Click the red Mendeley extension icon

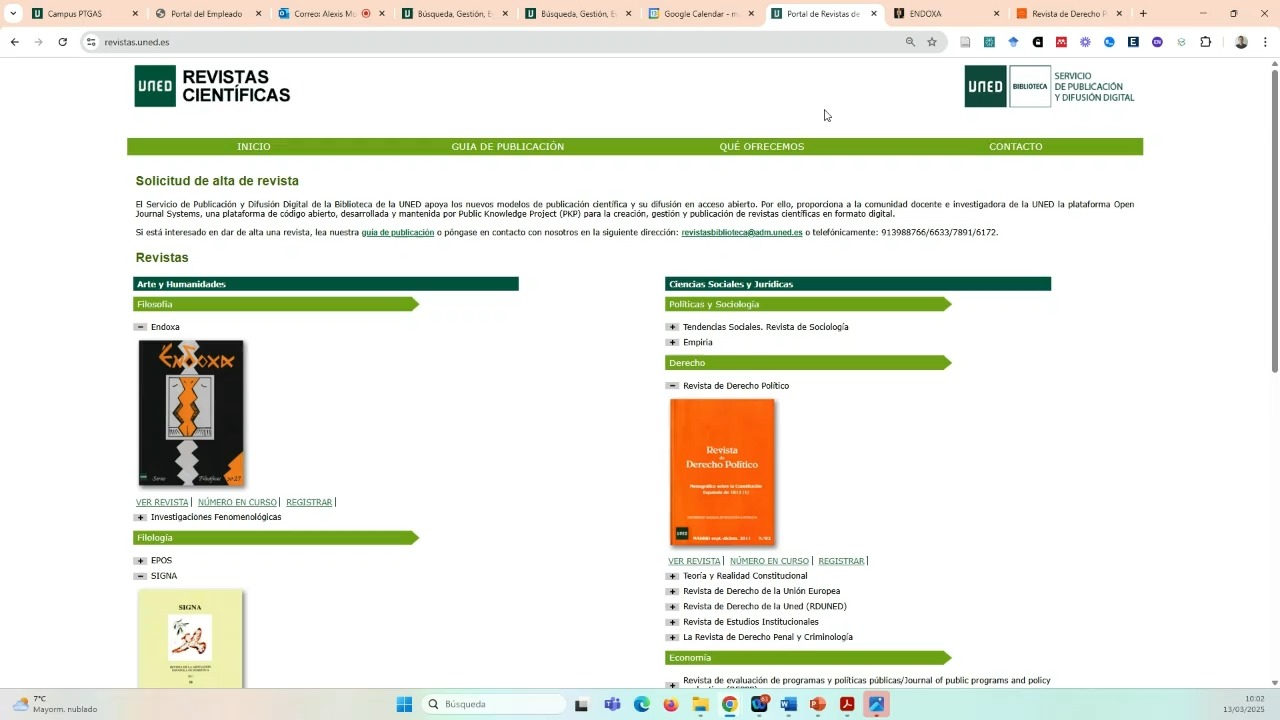click(x=1061, y=42)
